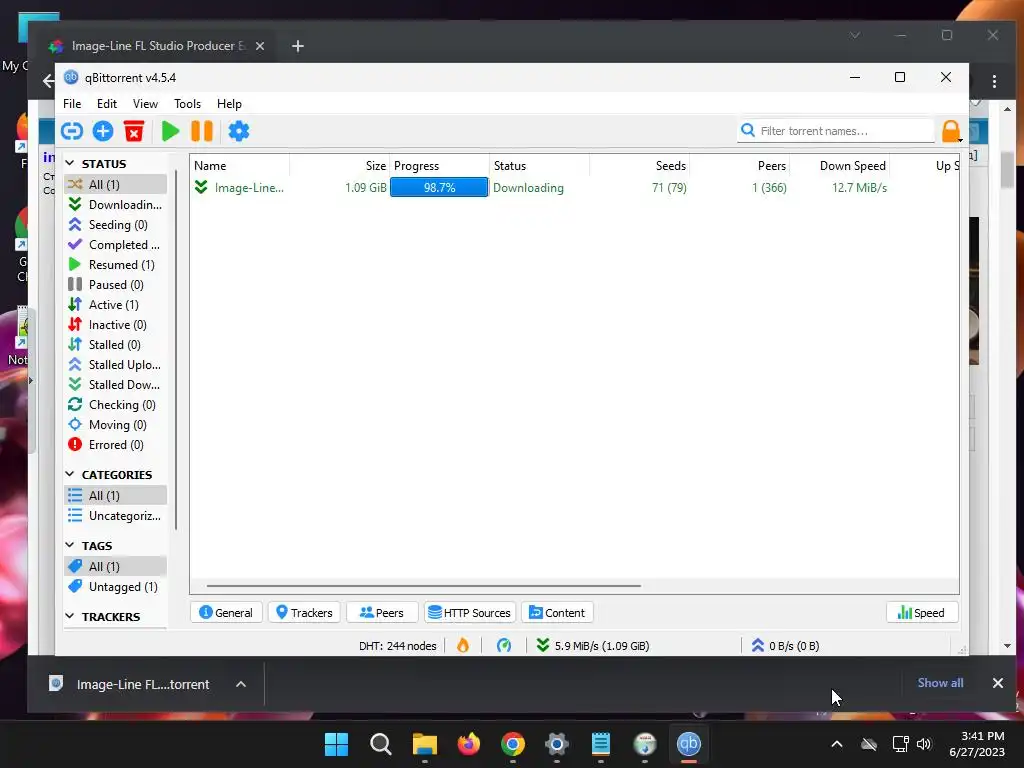Open Windows Start menu in taskbar
The width and height of the screenshot is (1024, 768).
click(x=337, y=744)
